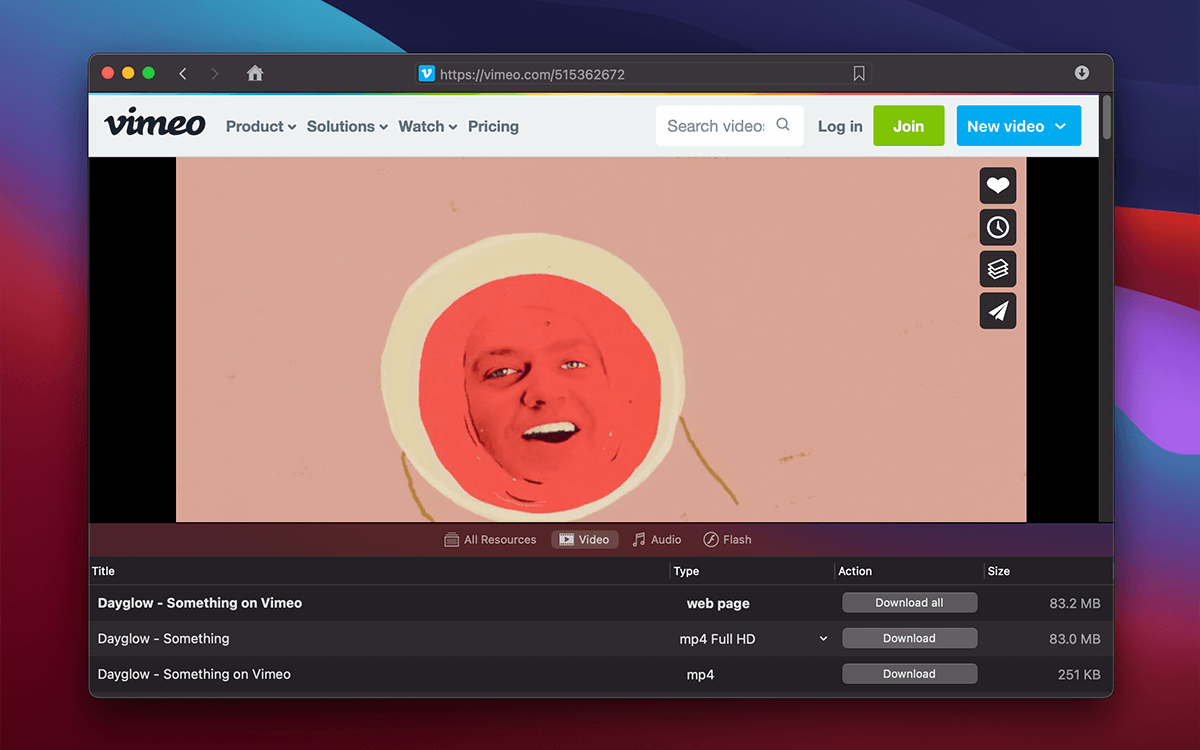This screenshot has height=750, width=1200.
Task: Click Log in
Action: (x=840, y=126)
